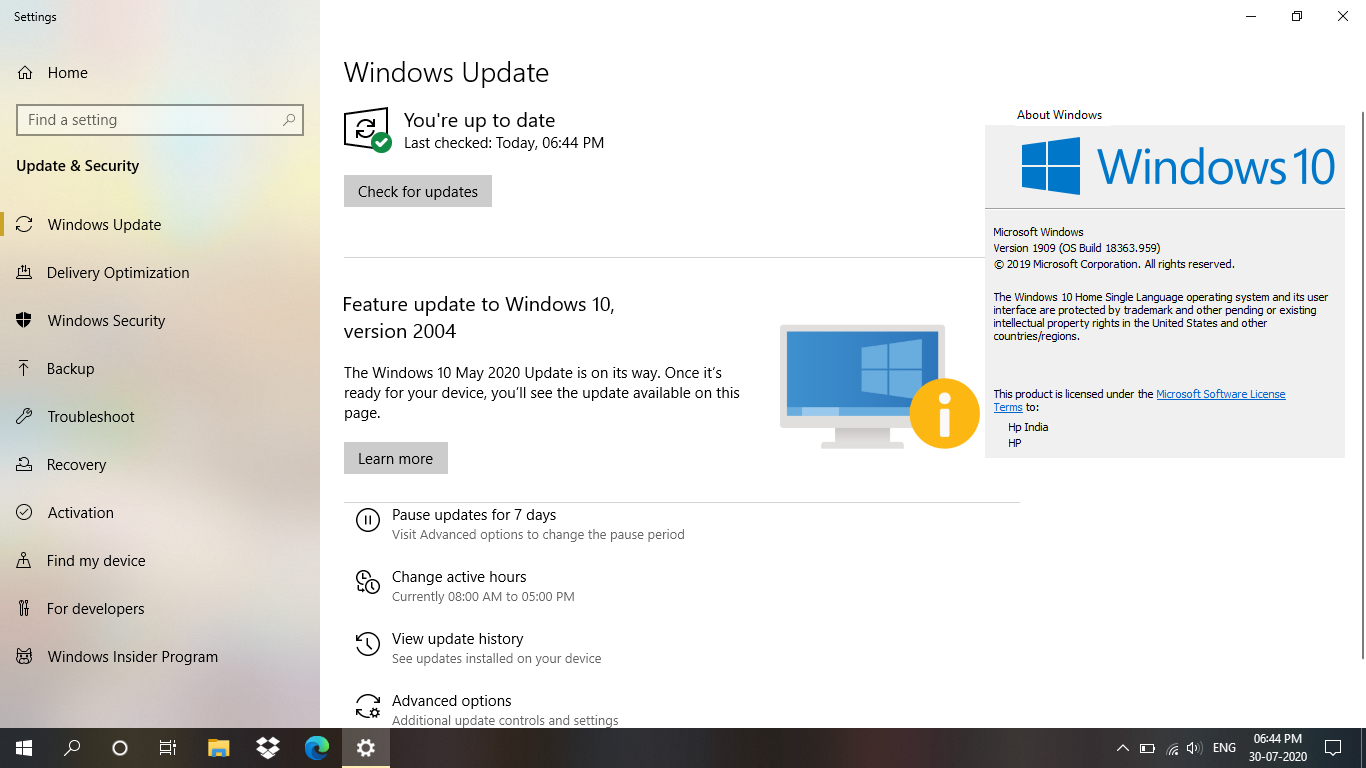
Task: Click Check for updates button
Action: pyautogui.click(x=418, y=191)
